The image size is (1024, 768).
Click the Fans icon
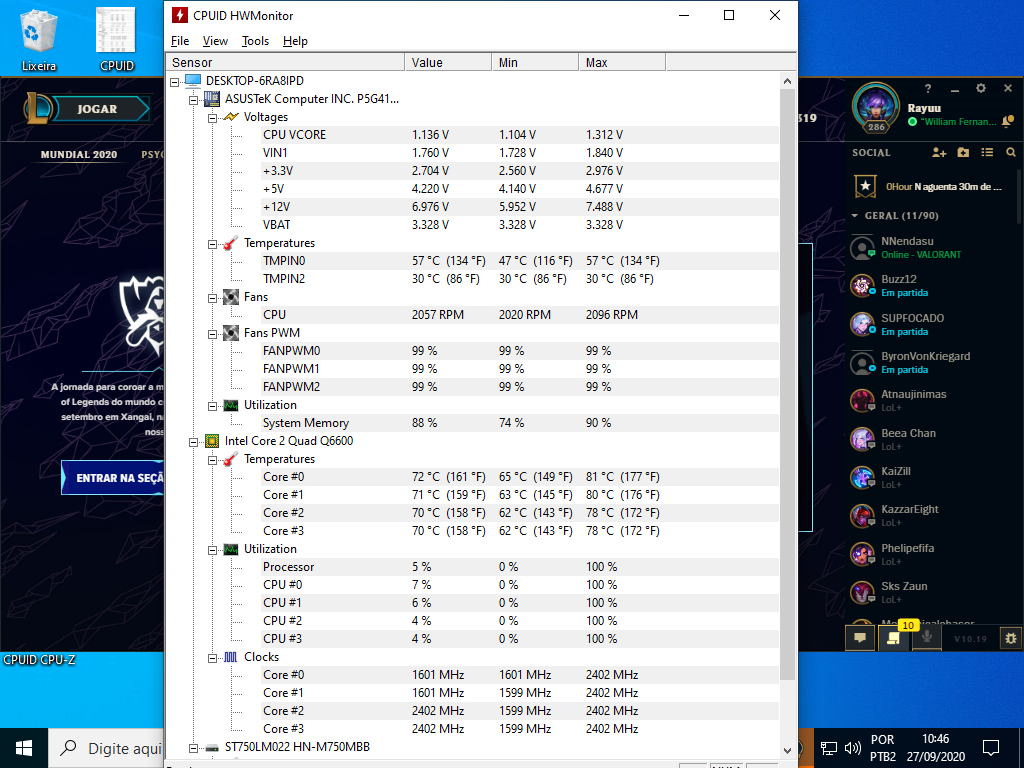click(231, 297)
